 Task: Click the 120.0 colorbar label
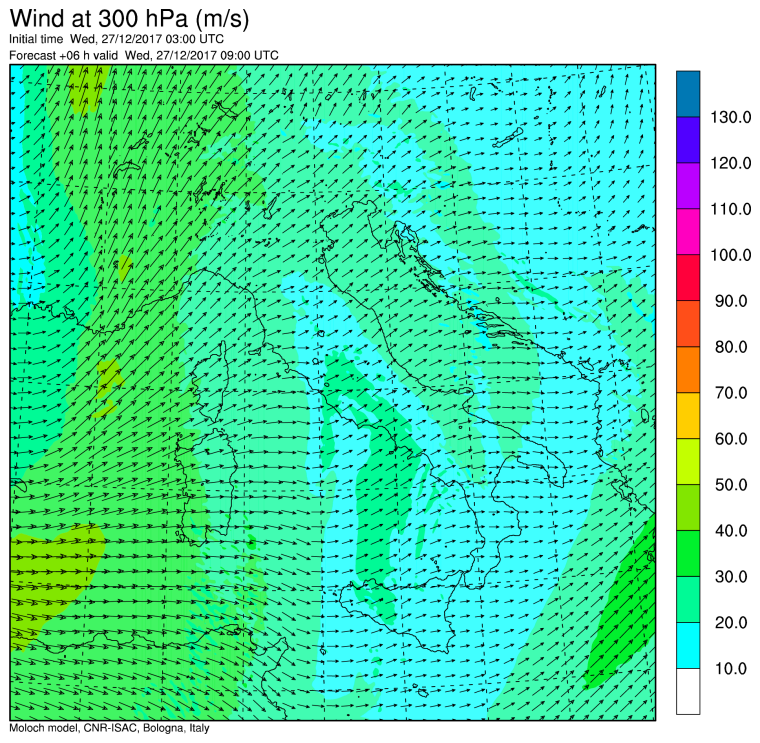point(730,163)
